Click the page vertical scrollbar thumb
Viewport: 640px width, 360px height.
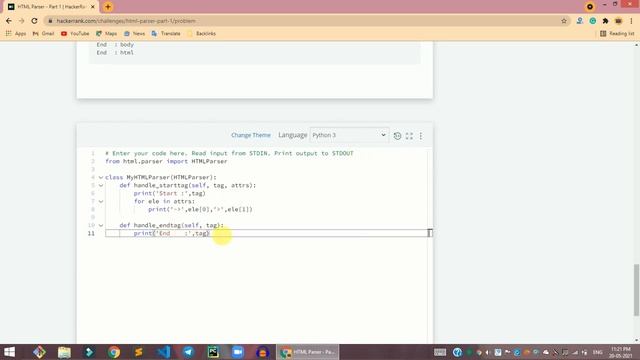pos(636,290)
